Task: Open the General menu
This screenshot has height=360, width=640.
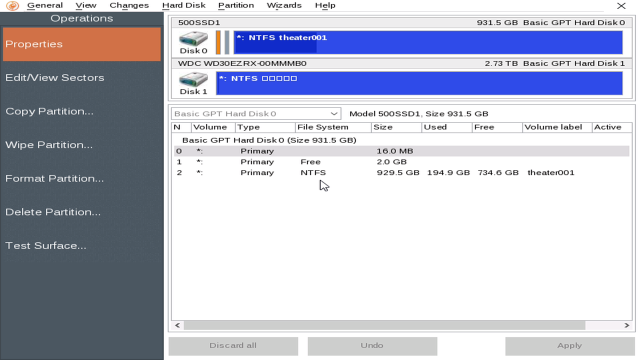Action: pyautogui.click(x=45, y=5)
